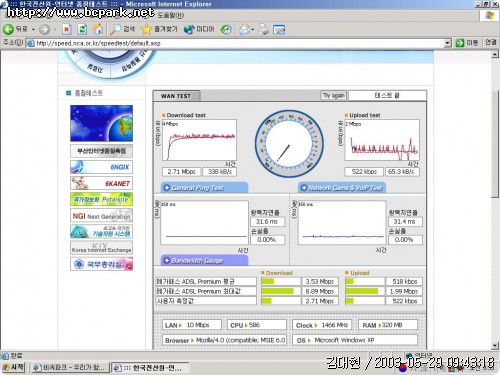Screen dimensions: 500x375
Task: Click the OS Microsoft Windows XP box
Action: click(355, 340)
